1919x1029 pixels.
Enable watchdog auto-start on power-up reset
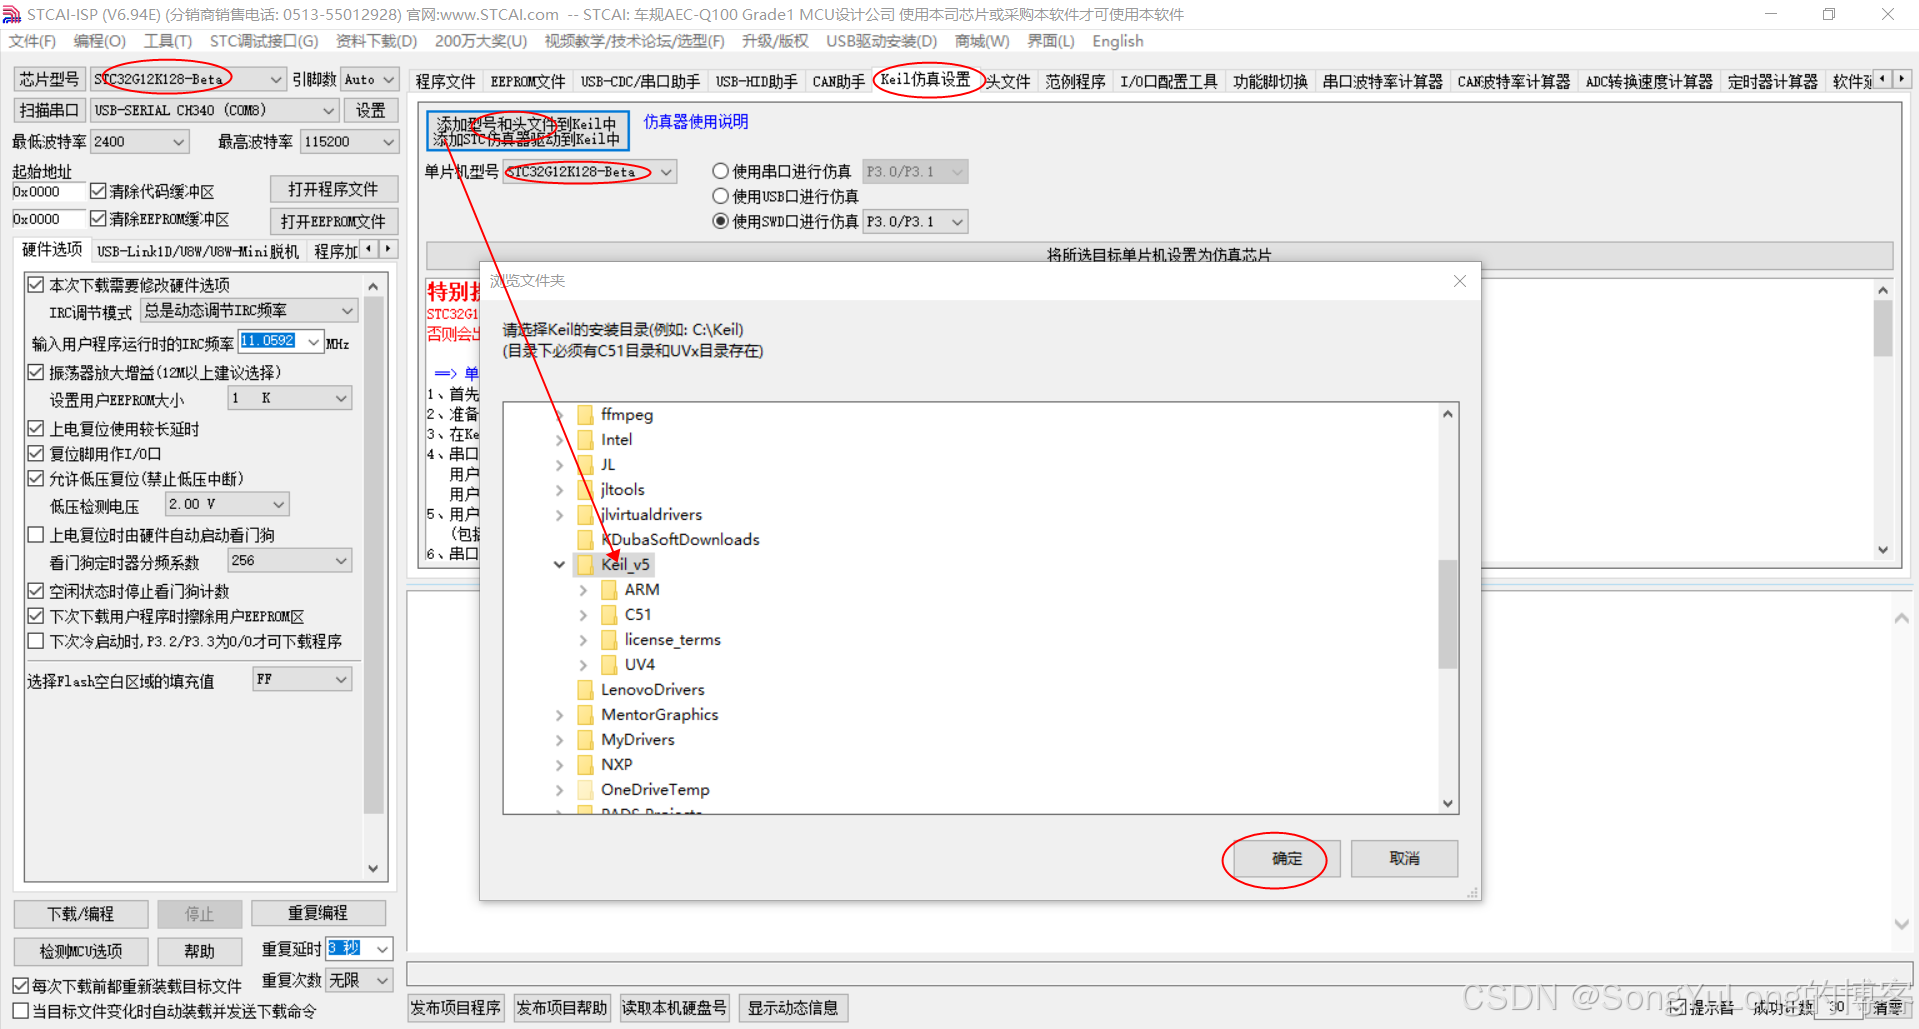[x=36, y=534]
